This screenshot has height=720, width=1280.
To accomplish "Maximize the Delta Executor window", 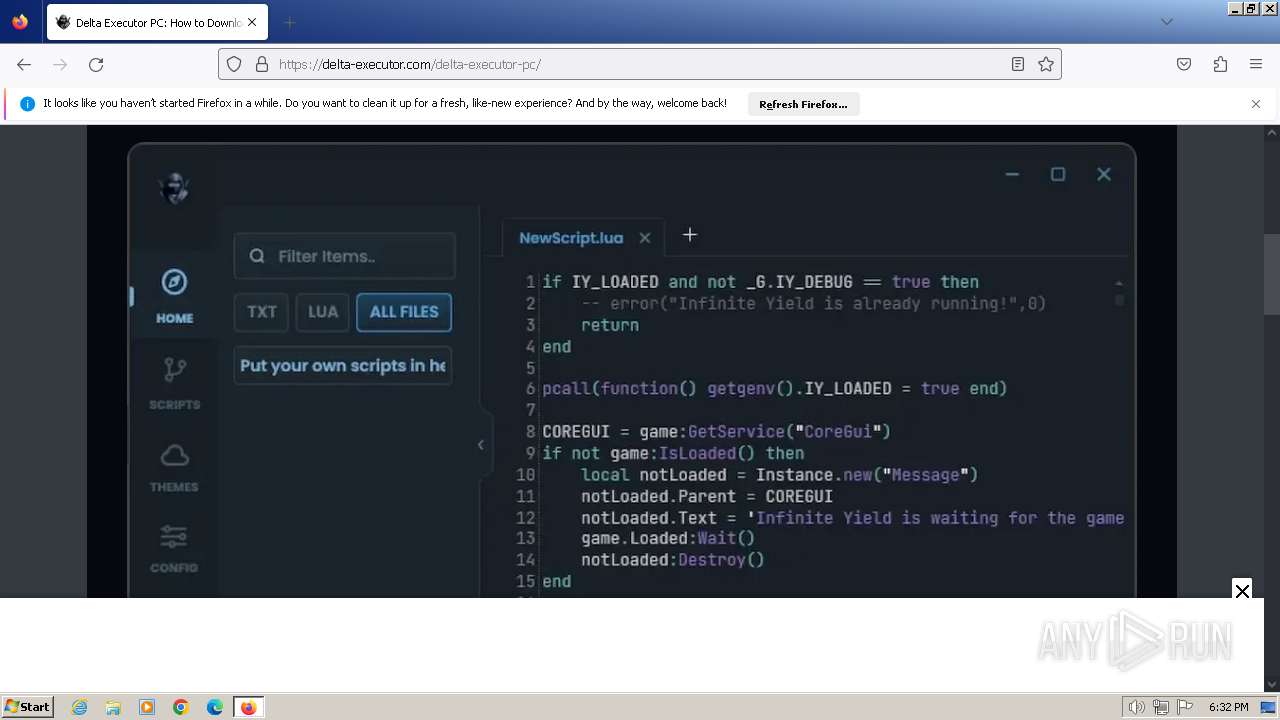I will point(1058,174).
